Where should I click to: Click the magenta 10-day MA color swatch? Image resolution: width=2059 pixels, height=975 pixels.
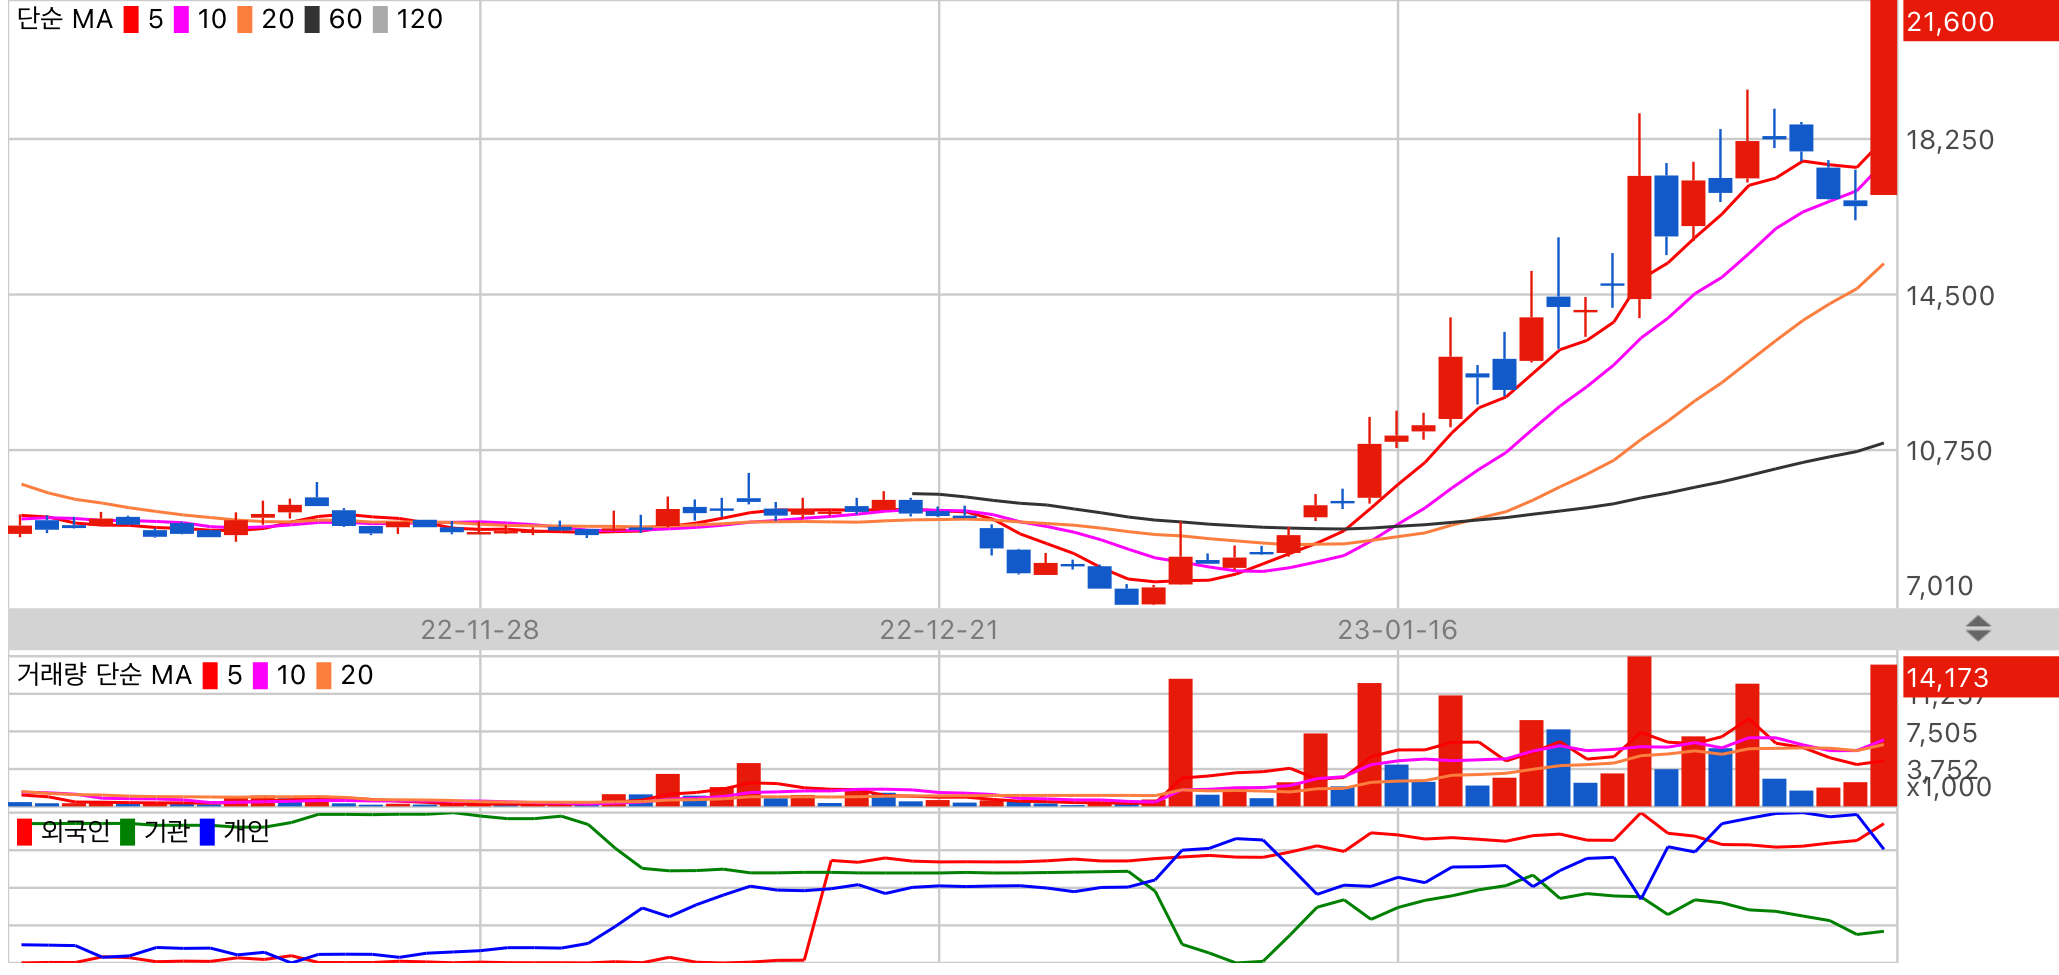[x=181, y=20]
